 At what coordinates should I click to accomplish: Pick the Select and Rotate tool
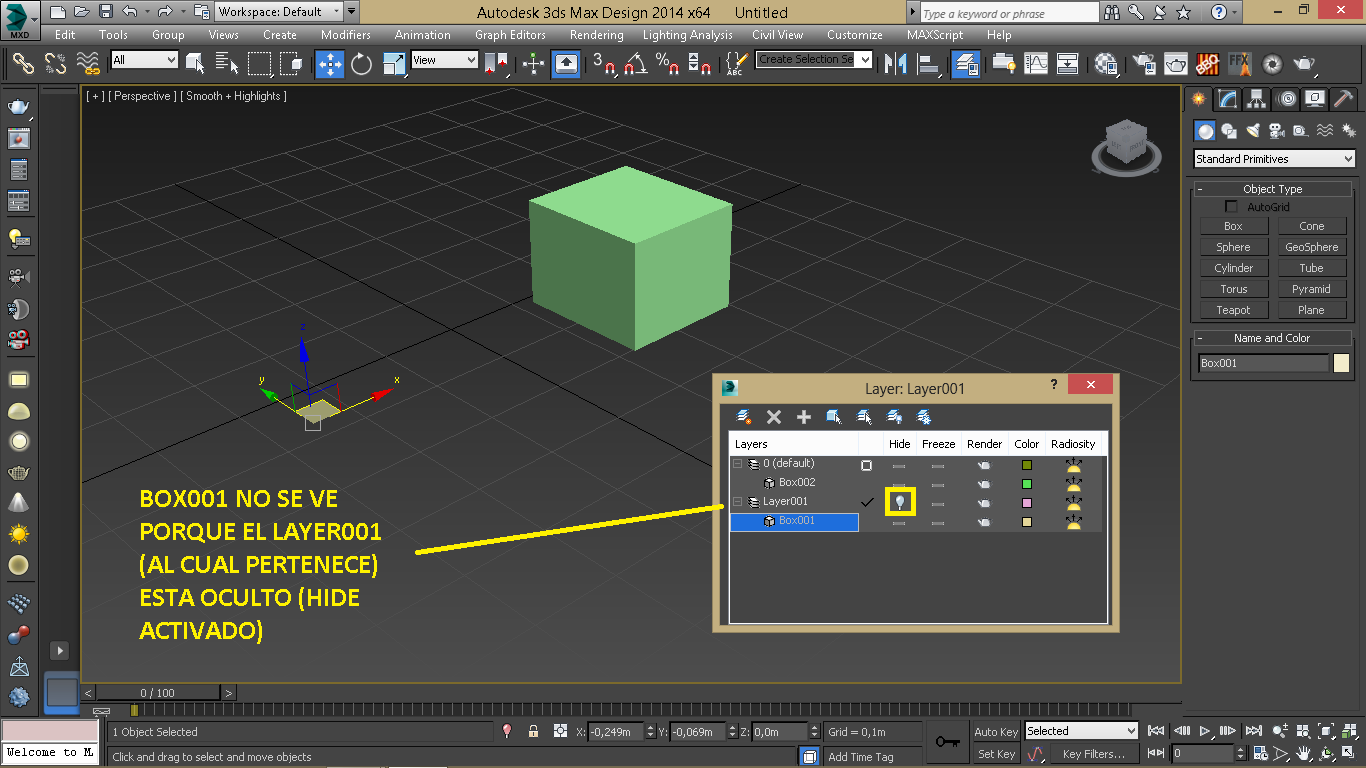pos(362,64)
